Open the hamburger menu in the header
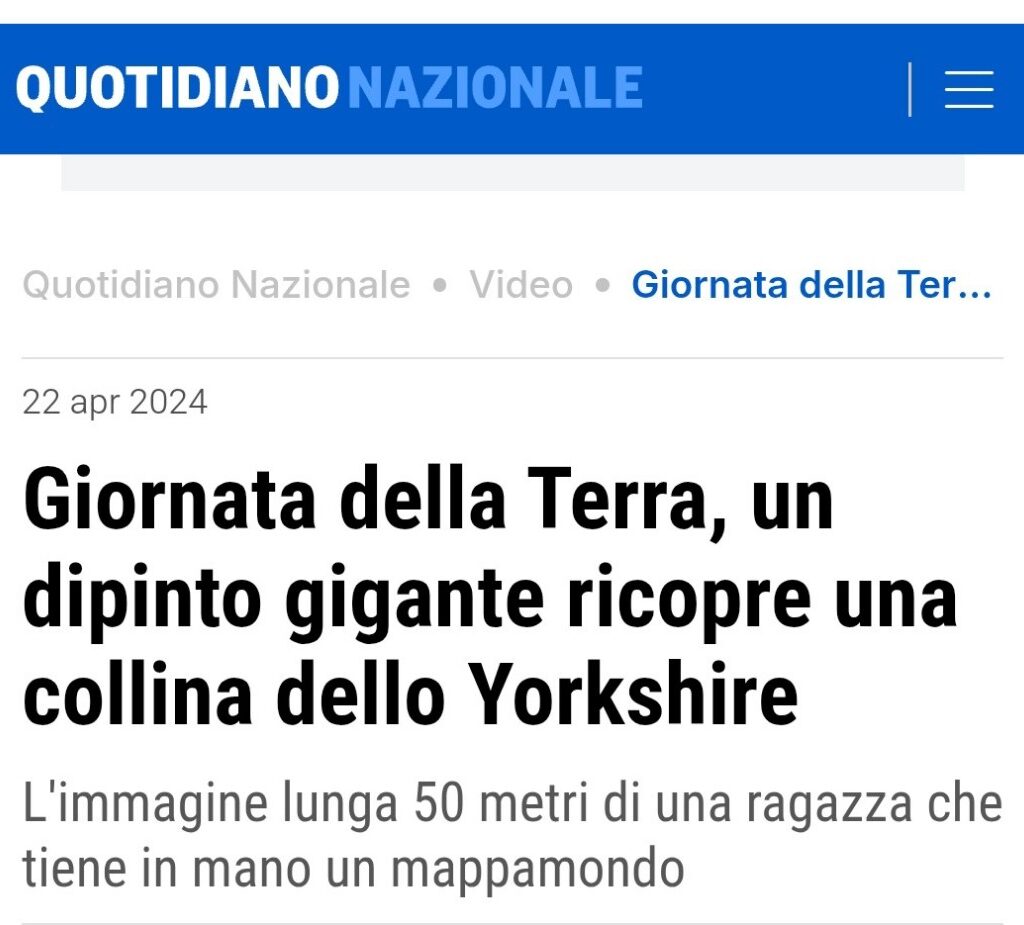The image size is (1024, 925). tap(969, 89)
